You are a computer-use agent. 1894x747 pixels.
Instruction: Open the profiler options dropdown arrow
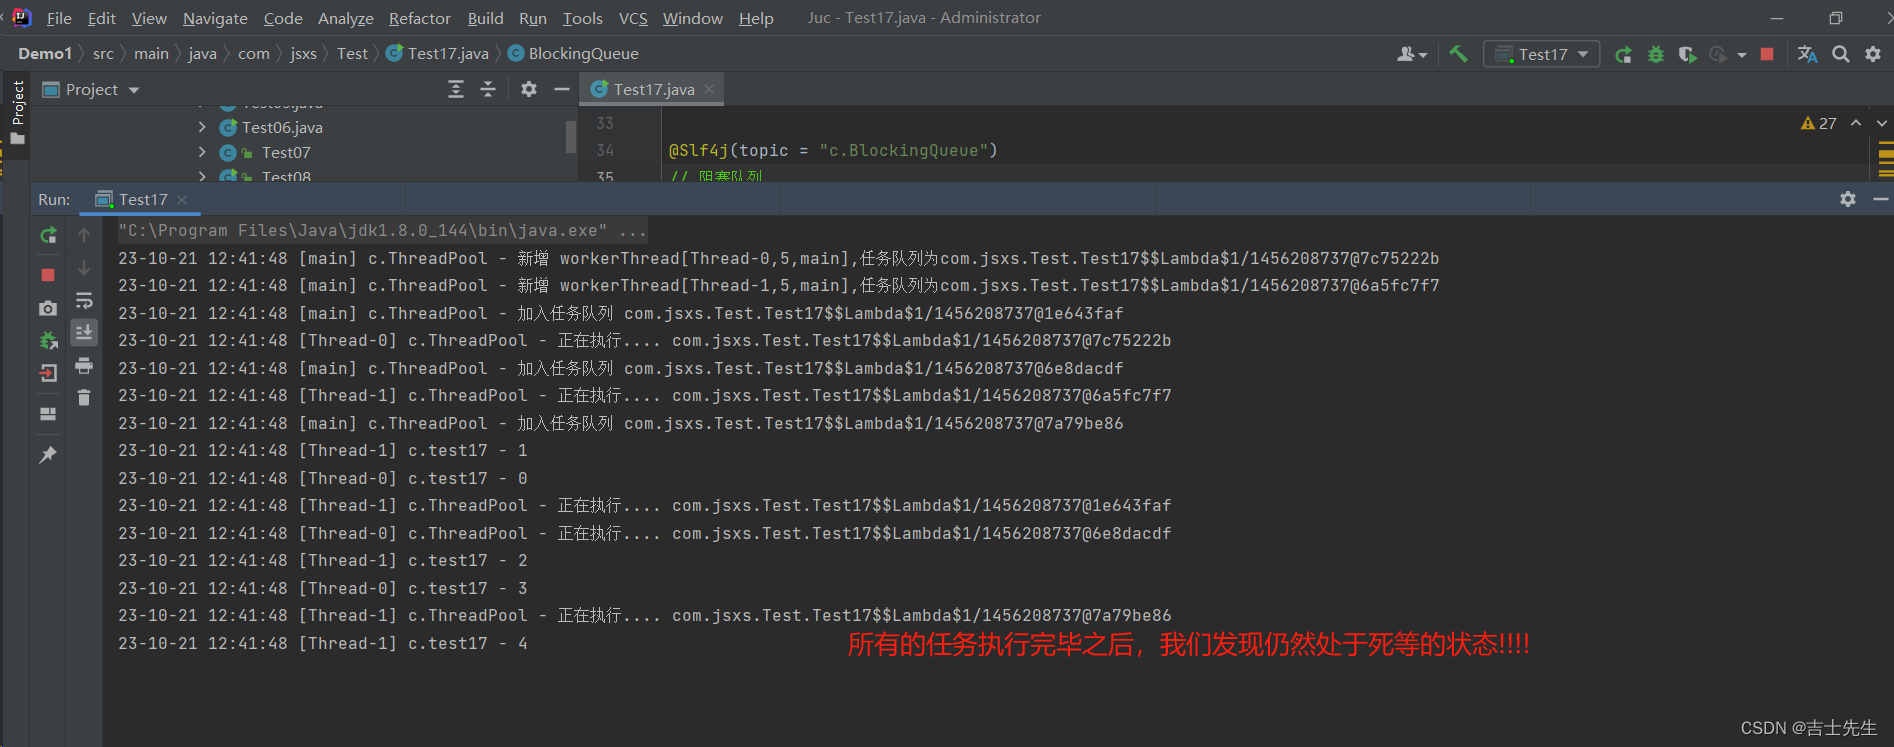click(x=1742, y=55)
